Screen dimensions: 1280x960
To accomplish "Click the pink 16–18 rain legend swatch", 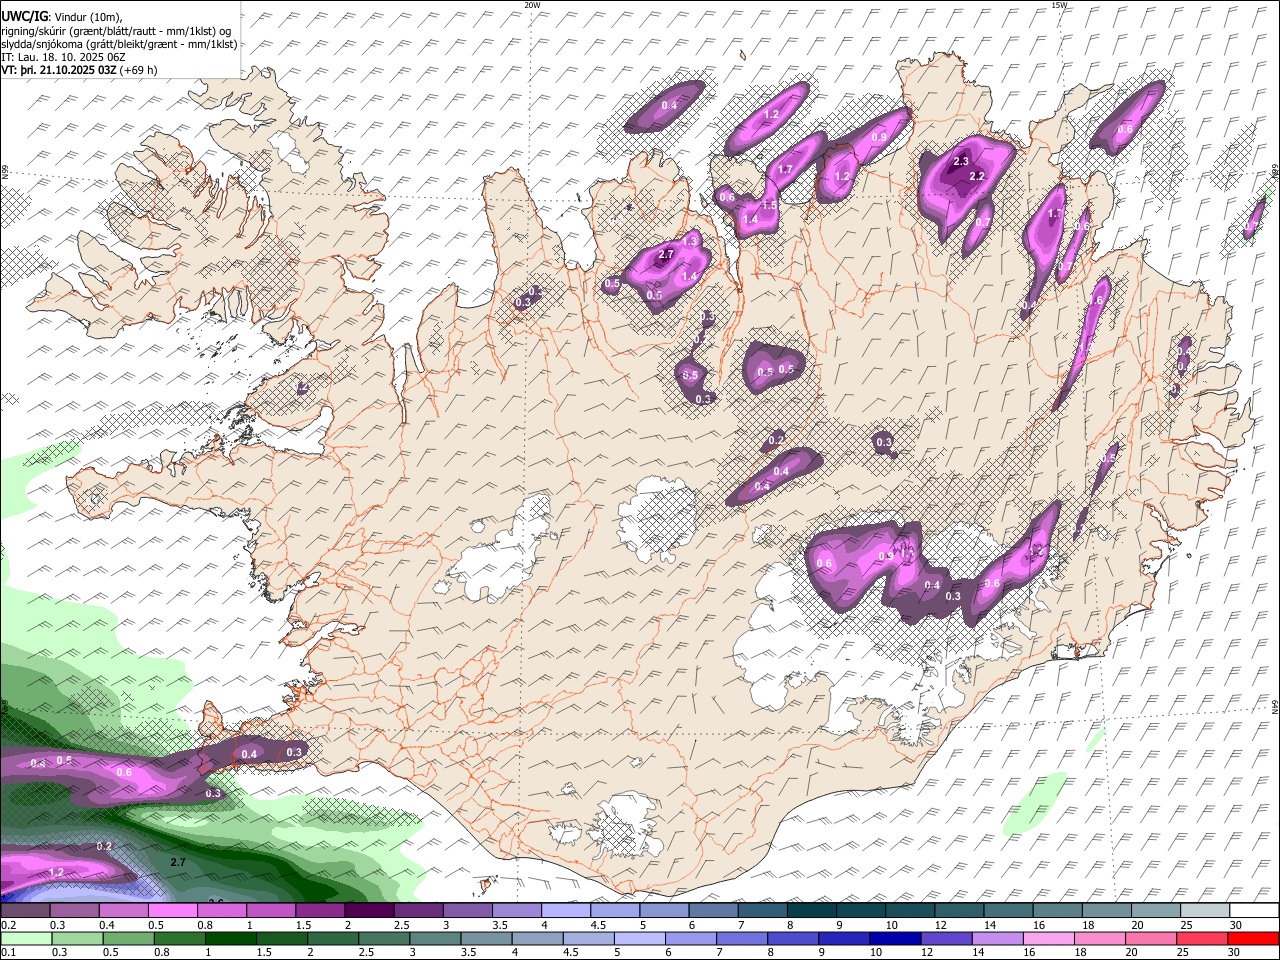I will tap(1048, 938).
